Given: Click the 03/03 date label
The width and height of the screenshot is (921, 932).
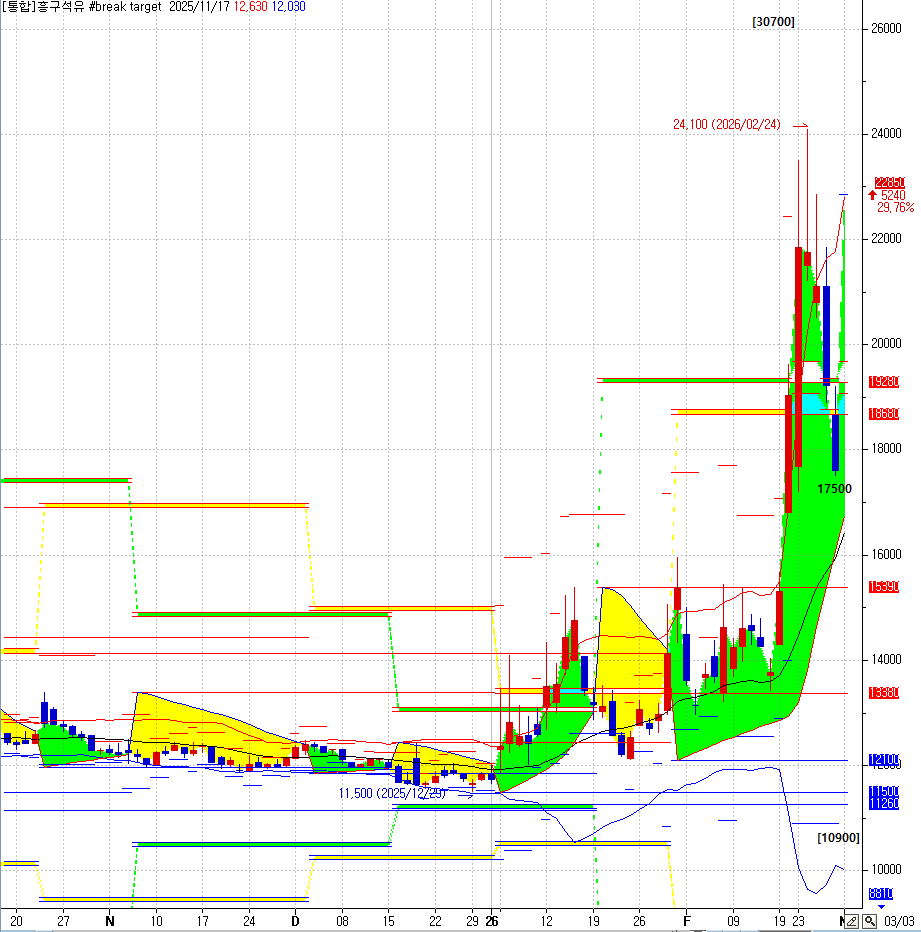Looking at the screenshot, I should click(898, 921).
